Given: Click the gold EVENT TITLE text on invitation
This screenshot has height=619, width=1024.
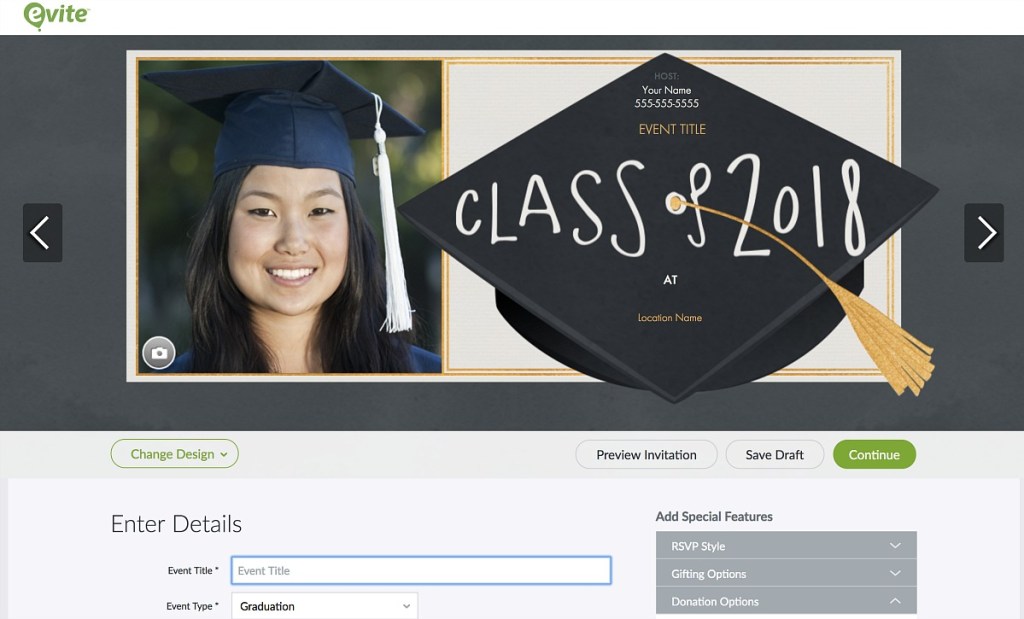Looking at the screenshot, I should 672,129.
